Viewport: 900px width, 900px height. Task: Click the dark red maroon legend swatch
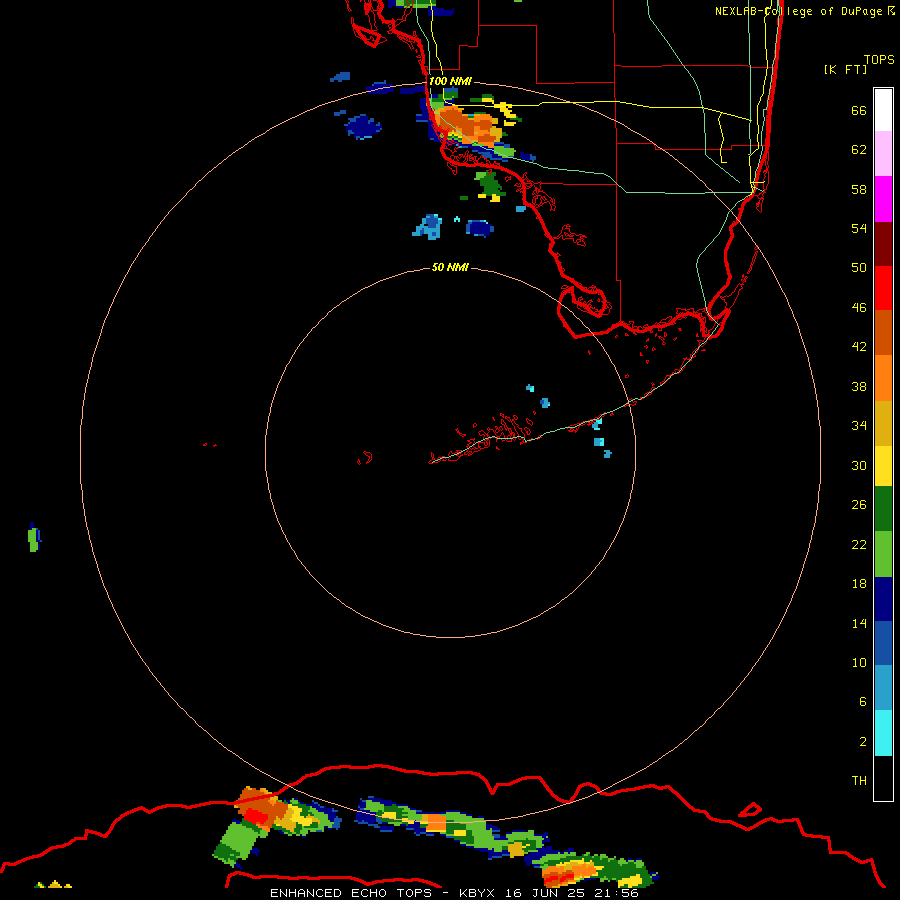883,243
